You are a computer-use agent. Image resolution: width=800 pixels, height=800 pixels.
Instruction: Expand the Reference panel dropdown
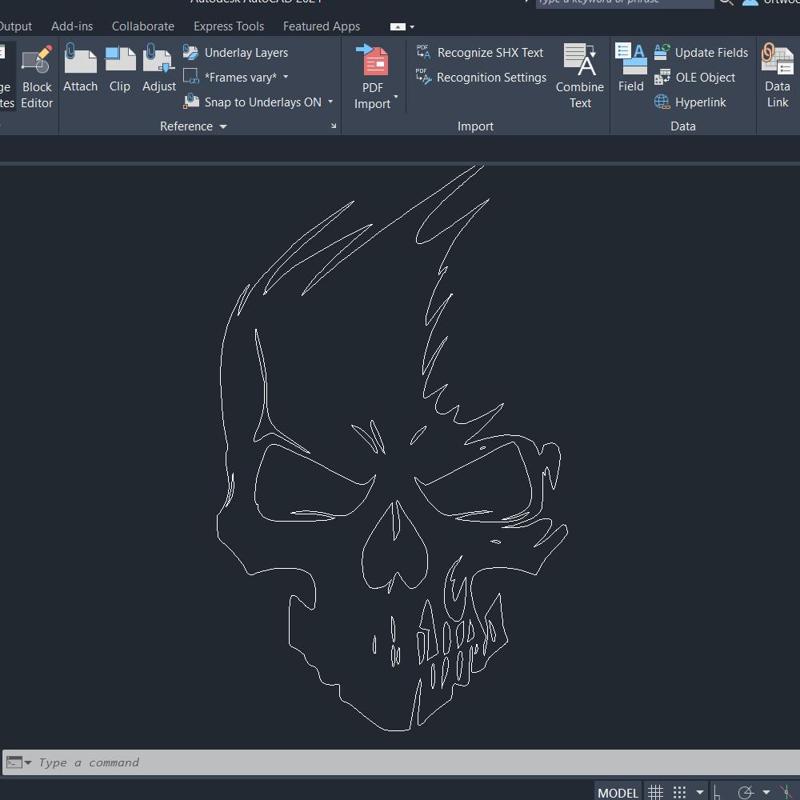click(223, 127)
